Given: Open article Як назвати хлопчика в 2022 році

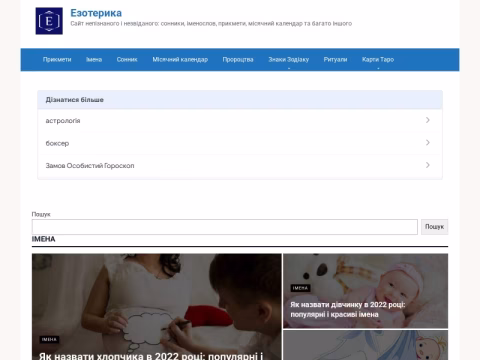Looking at the screenshot, I should [151, 356].
